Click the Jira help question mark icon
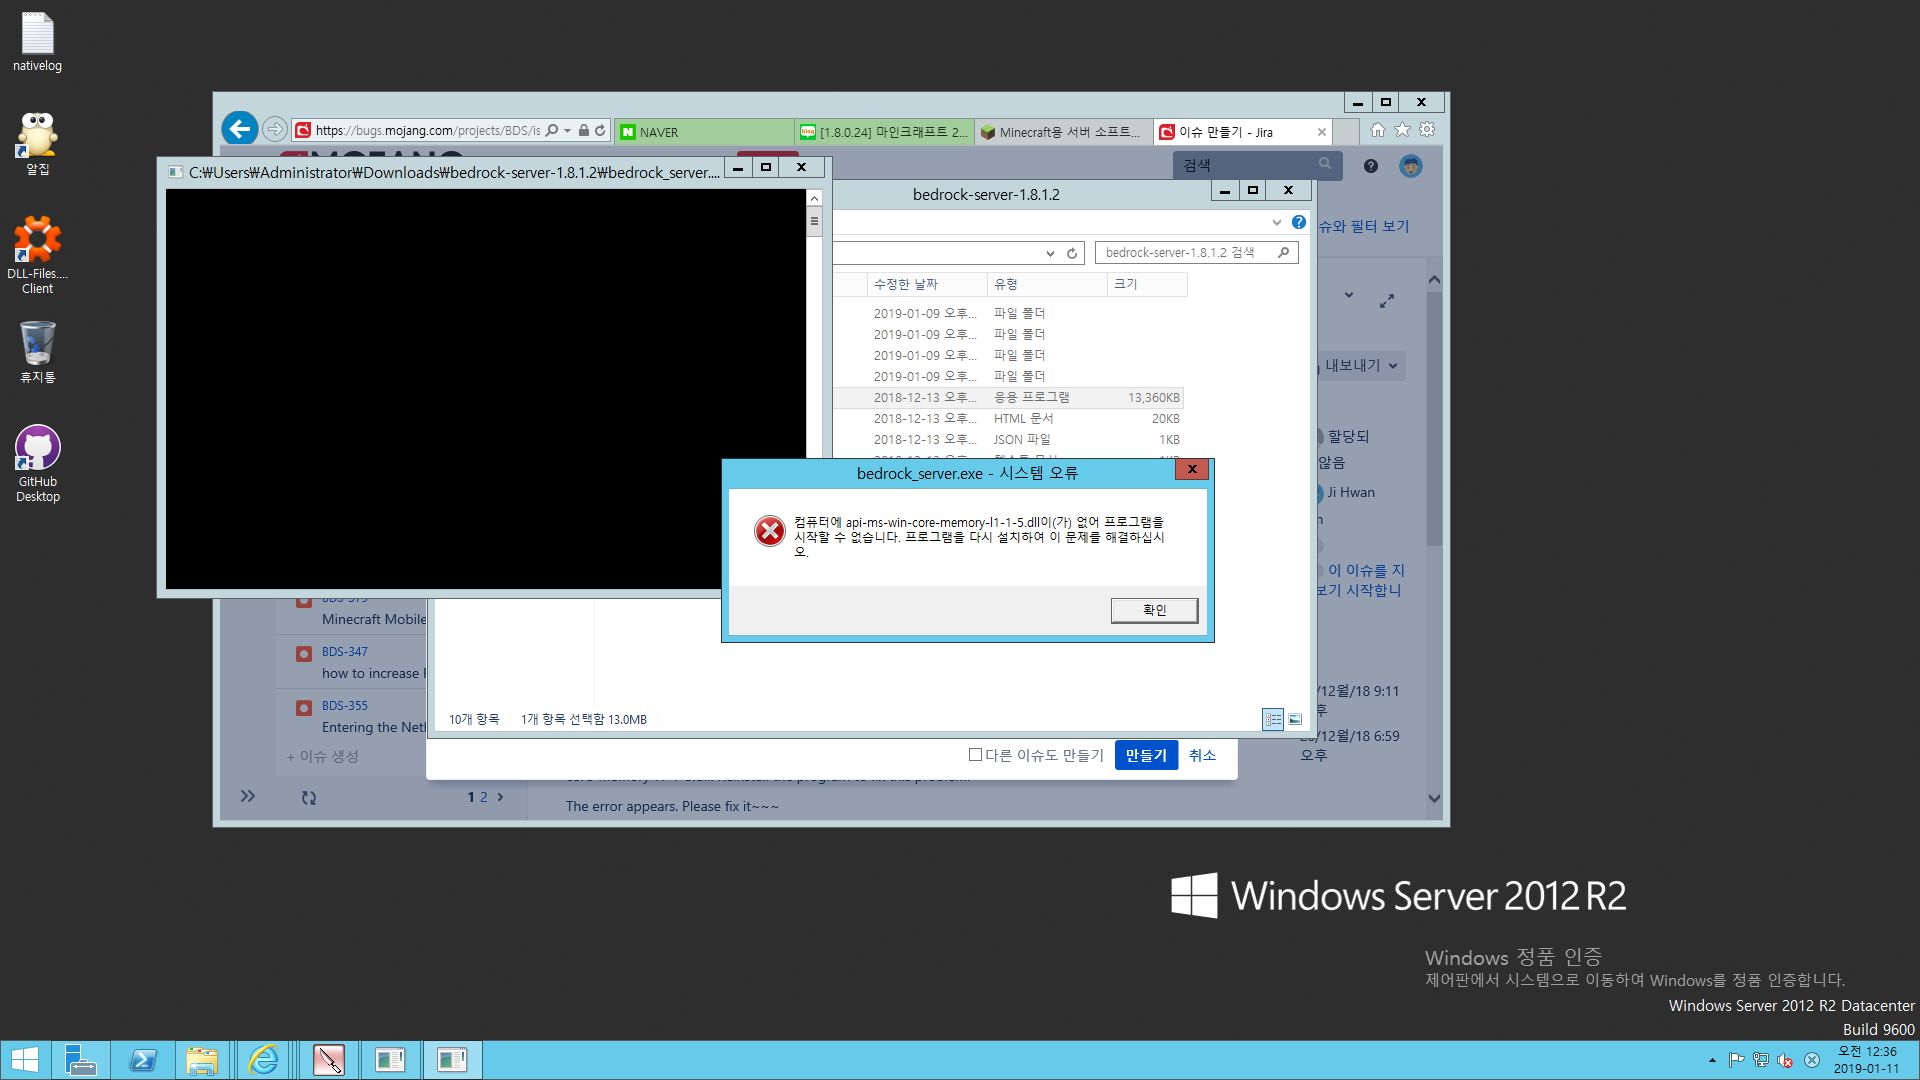1920x1080 pixels. click(1370, 166)
